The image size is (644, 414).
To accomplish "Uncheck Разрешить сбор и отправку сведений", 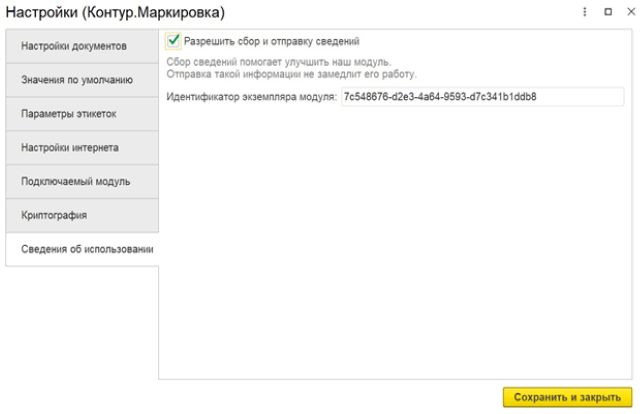I will (173, 41).
